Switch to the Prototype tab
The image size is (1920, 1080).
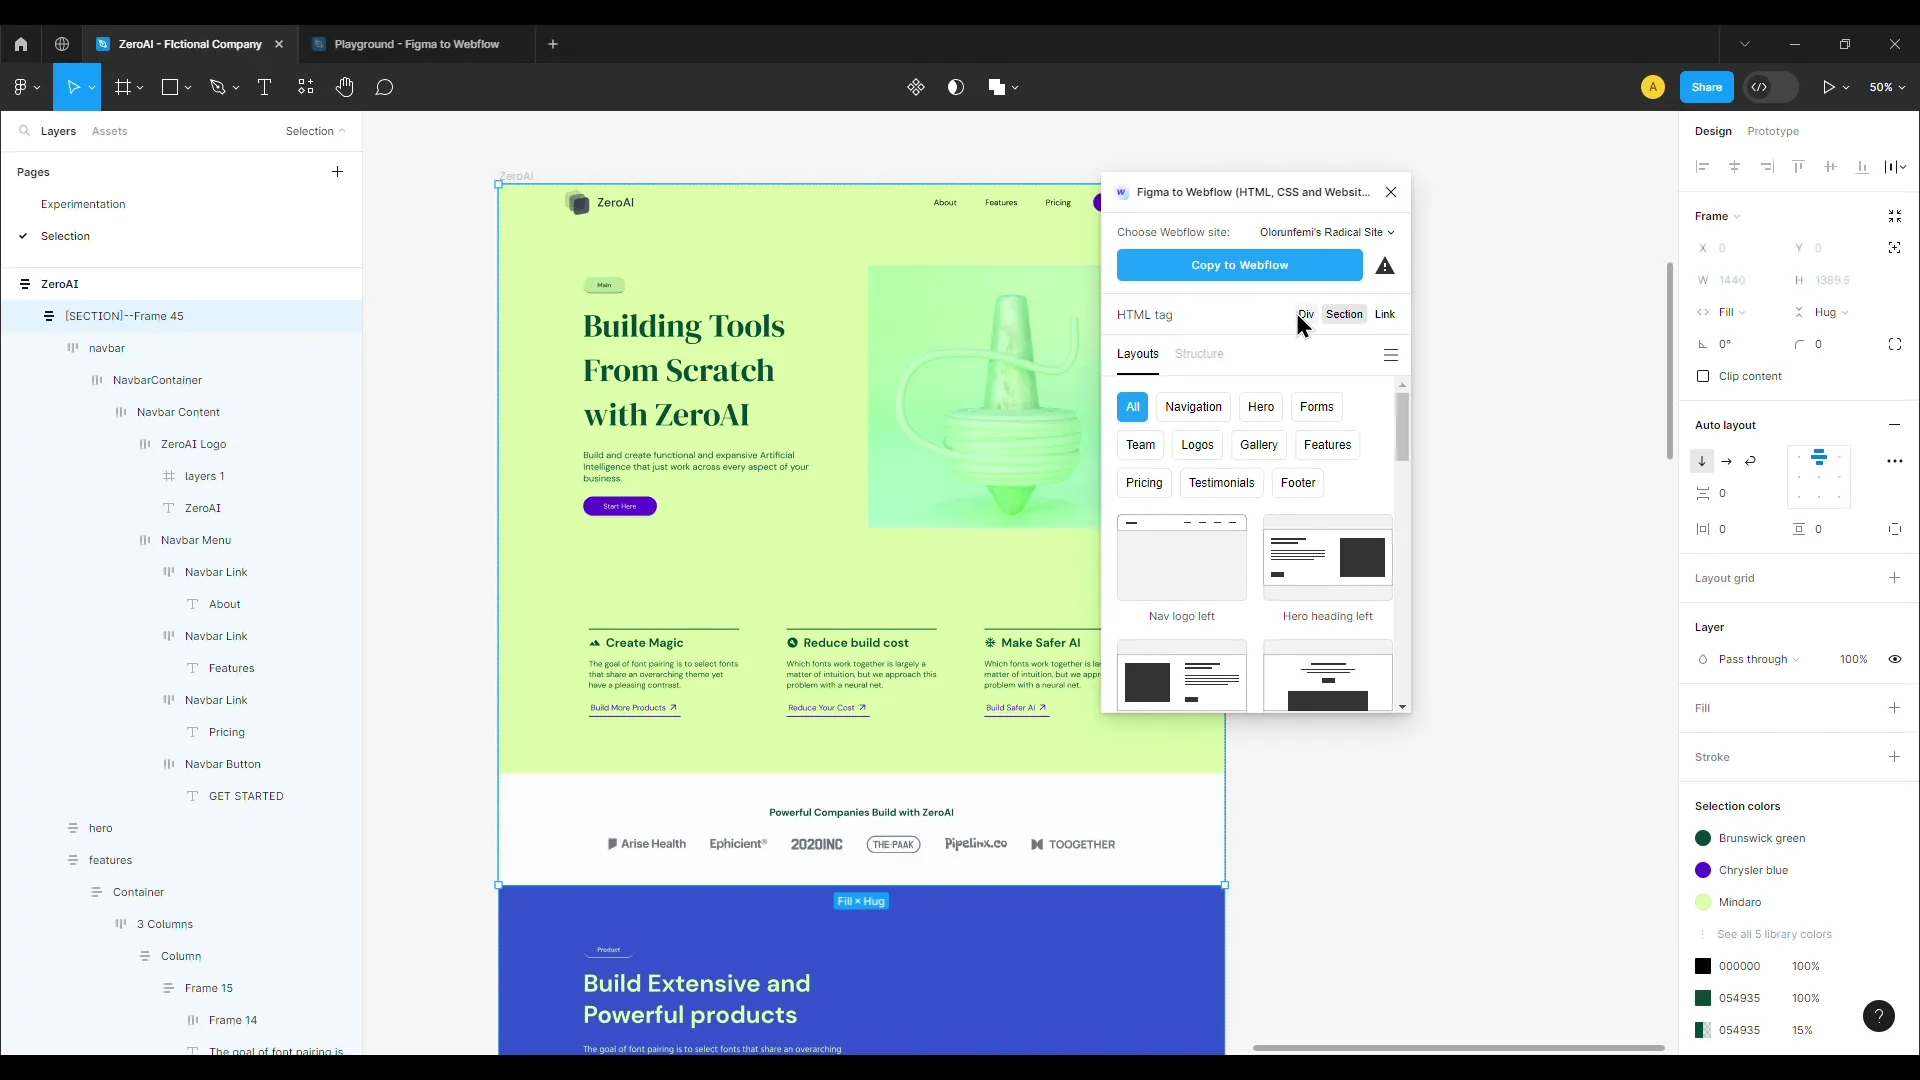pyautogui.click(x=1772, y=131)
